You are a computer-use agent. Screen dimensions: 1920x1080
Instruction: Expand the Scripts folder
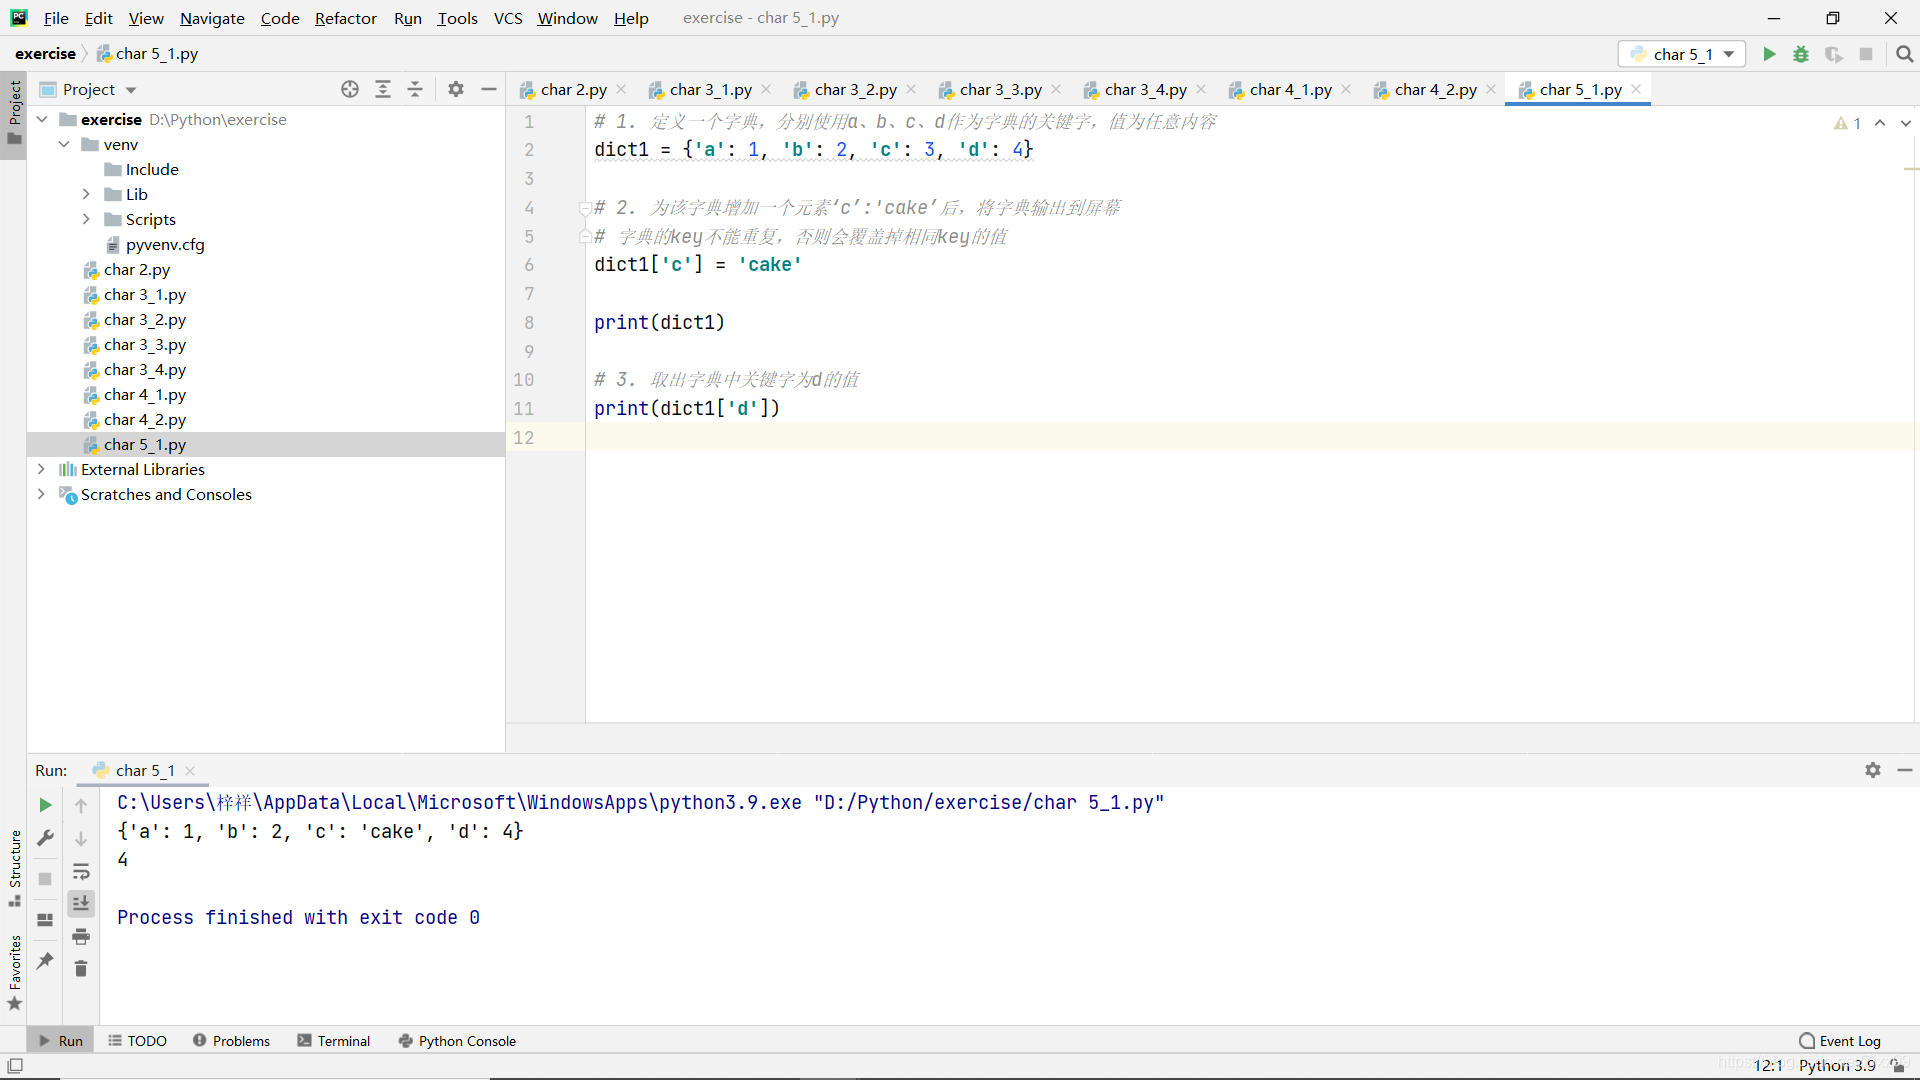(x=86, y=219)
